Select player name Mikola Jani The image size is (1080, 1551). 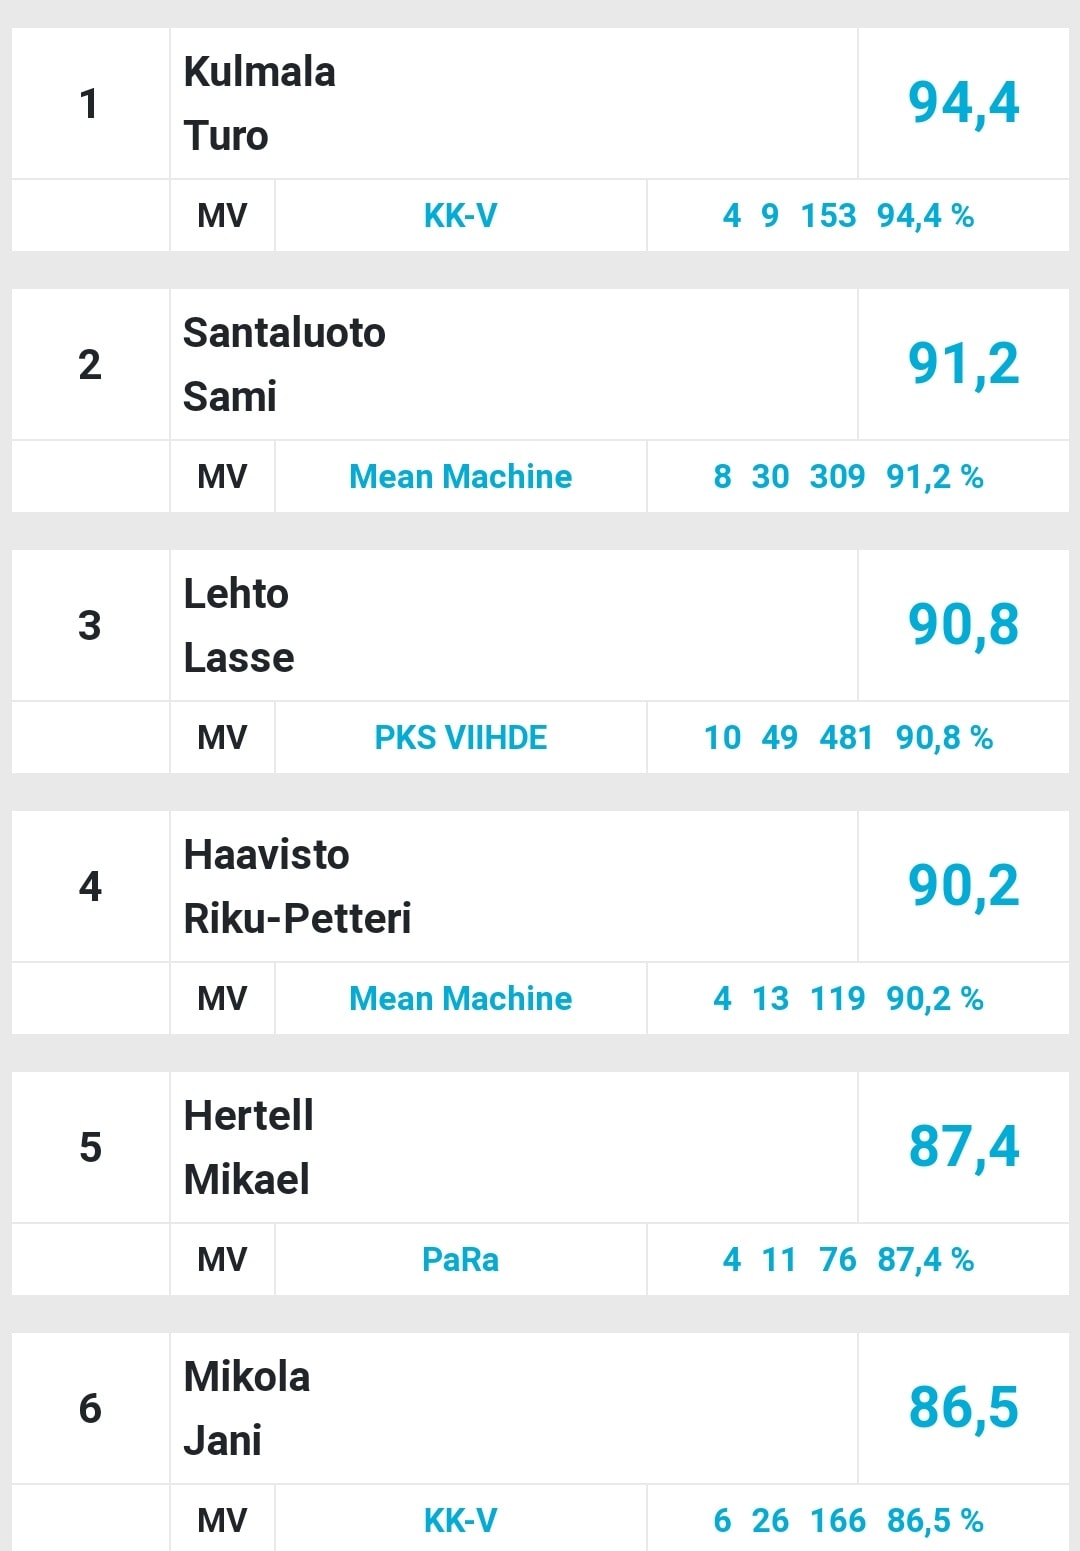[246, 1409]
